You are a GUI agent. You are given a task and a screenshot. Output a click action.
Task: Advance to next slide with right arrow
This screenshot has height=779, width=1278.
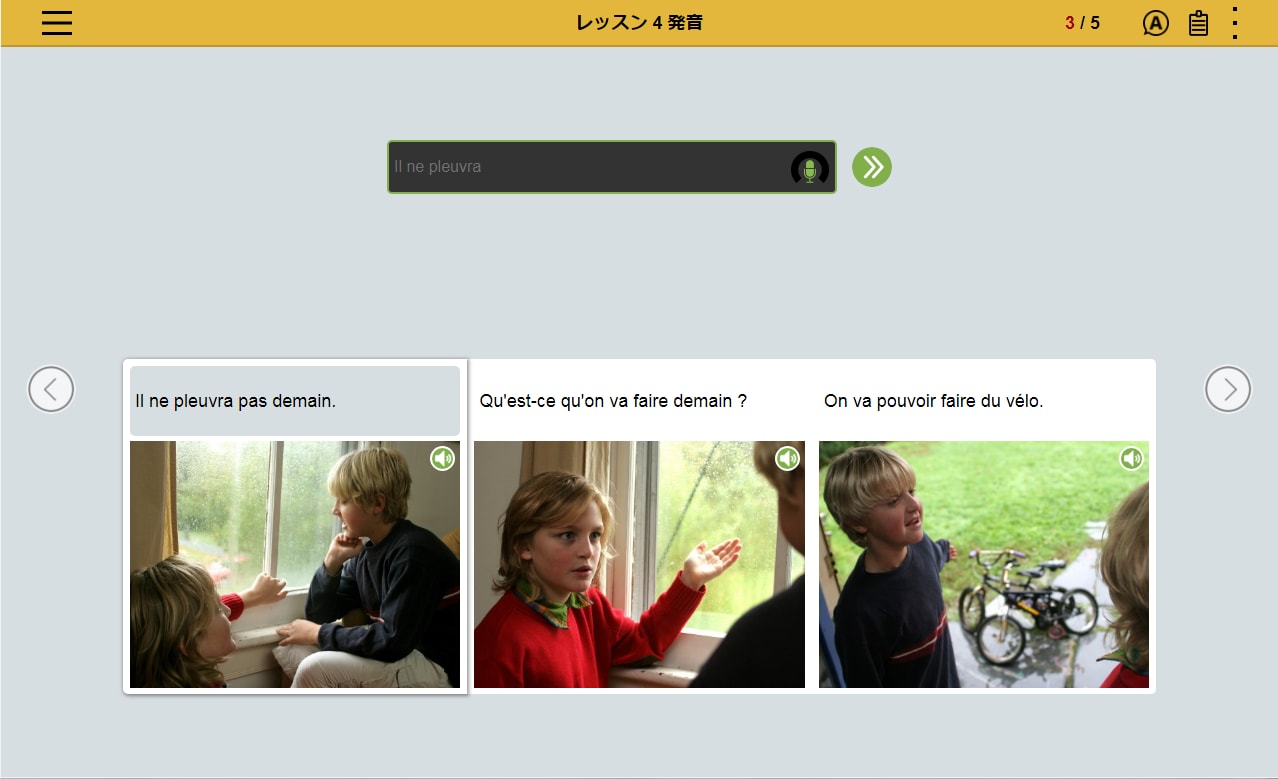[1227, 389]
